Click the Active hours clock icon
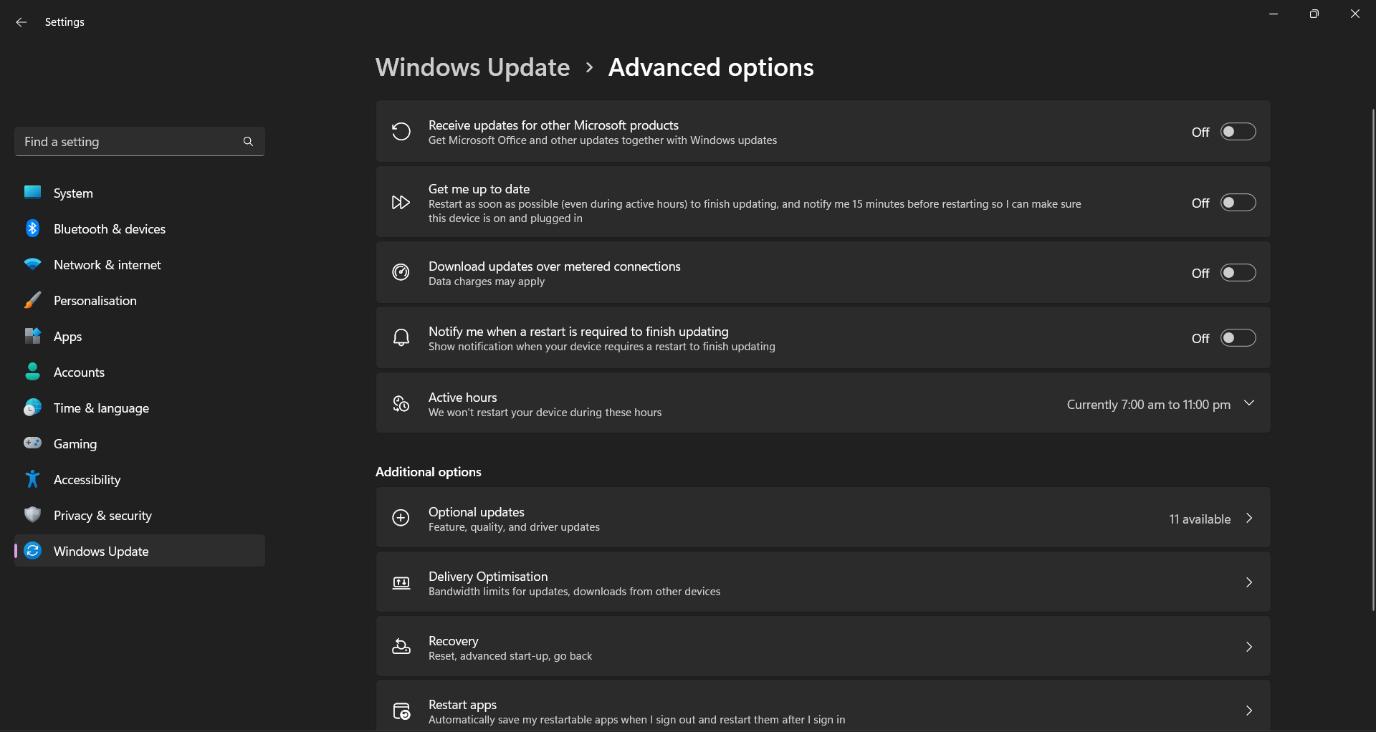This screenshot has height=732, width=1376. 401,403
